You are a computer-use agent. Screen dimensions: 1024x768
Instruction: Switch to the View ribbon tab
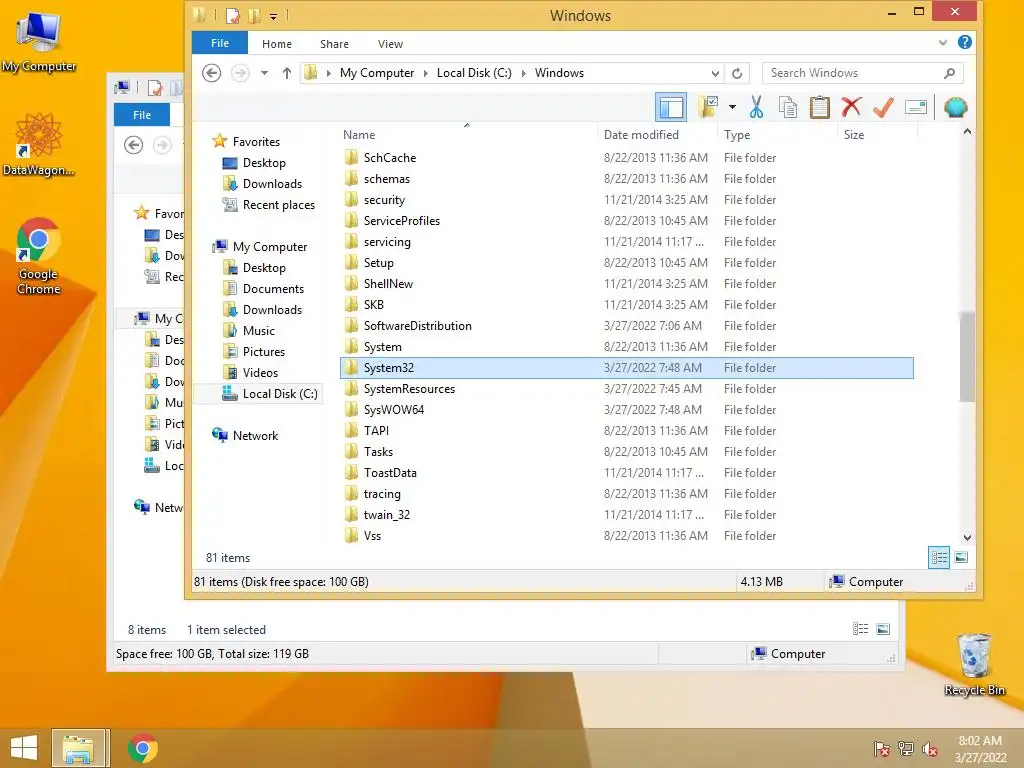(x=390, y=44)
